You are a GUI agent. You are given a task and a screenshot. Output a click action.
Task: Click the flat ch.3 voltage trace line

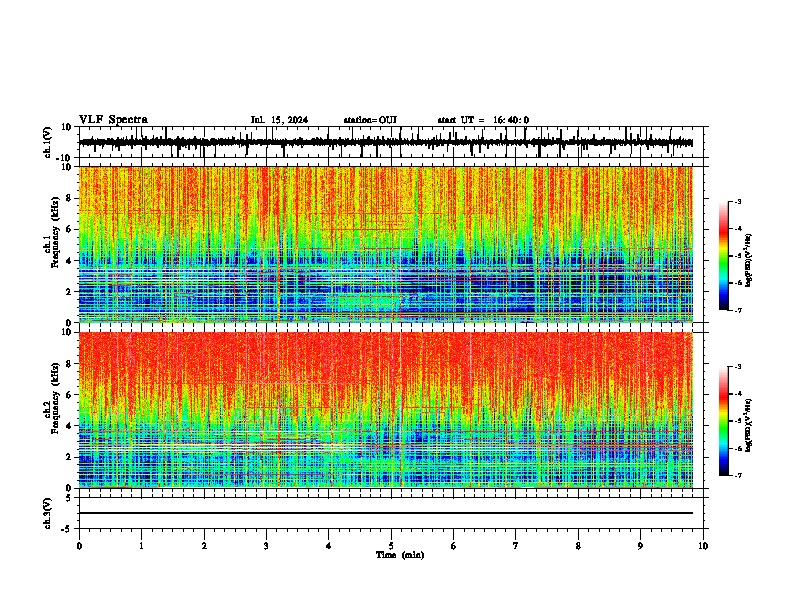tap(386, 513)
